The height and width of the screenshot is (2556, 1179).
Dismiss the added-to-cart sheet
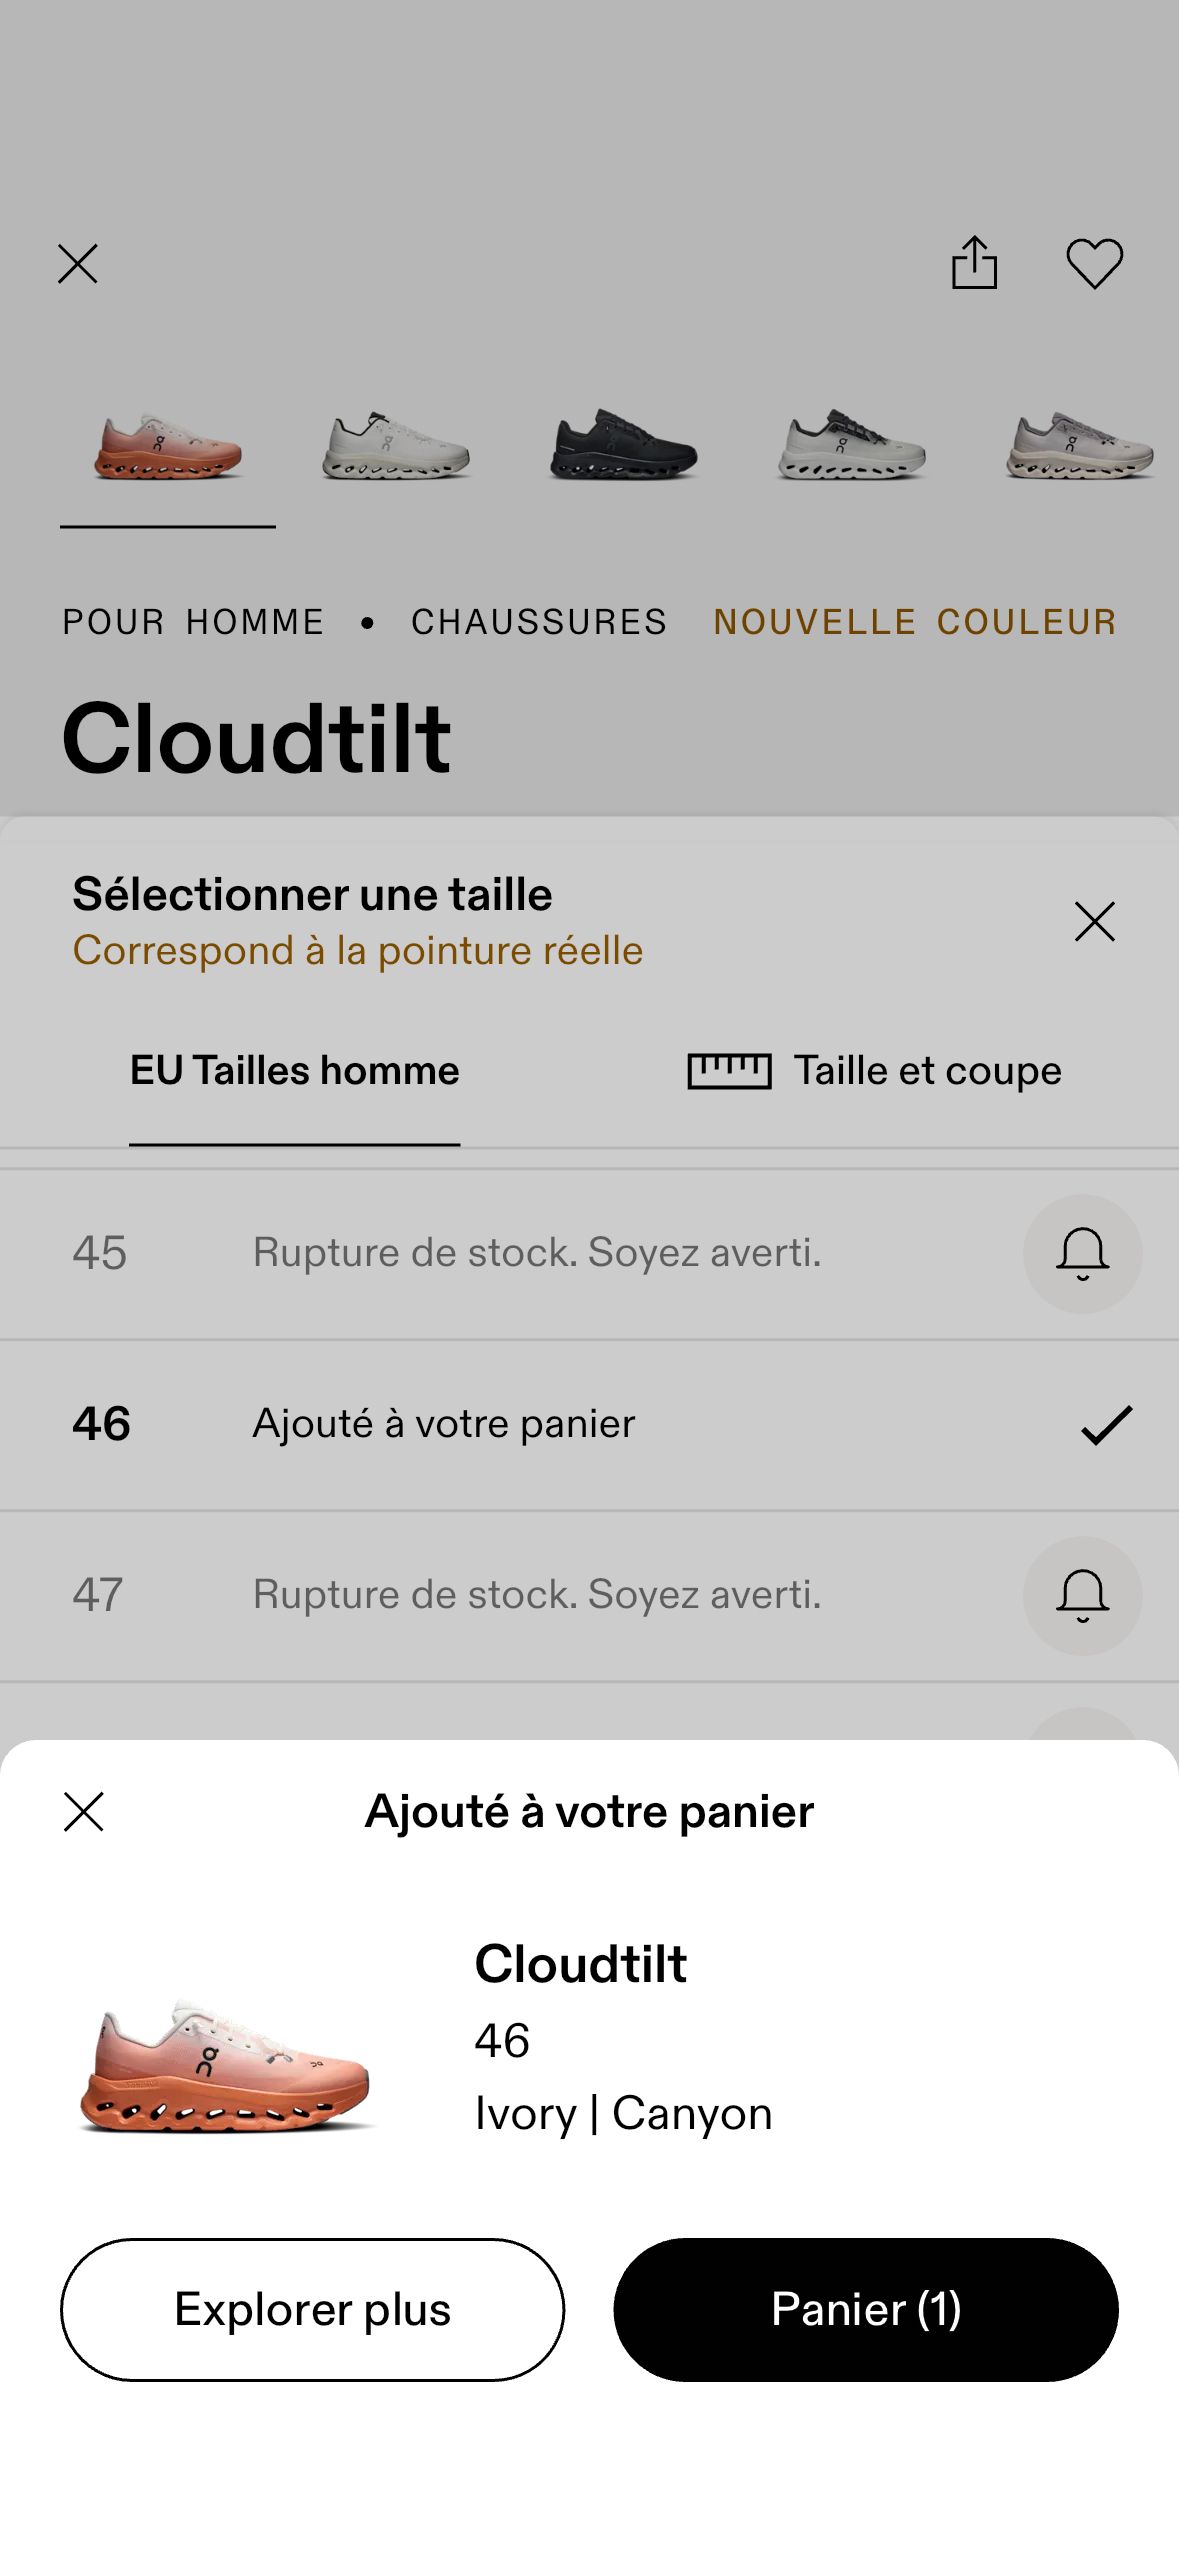(84, 1811)
